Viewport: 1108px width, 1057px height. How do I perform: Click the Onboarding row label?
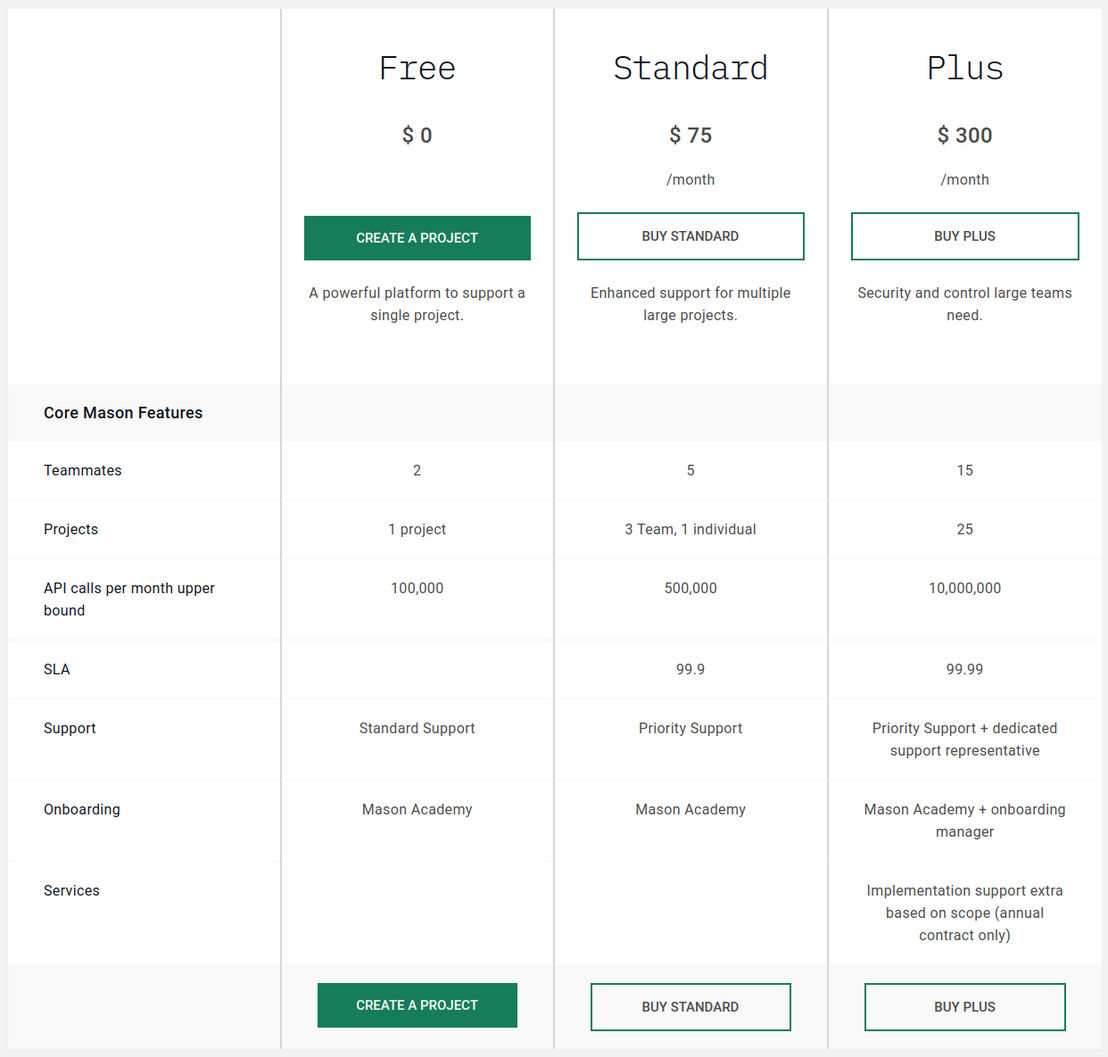pyautogui.click(x=82, y=810)
